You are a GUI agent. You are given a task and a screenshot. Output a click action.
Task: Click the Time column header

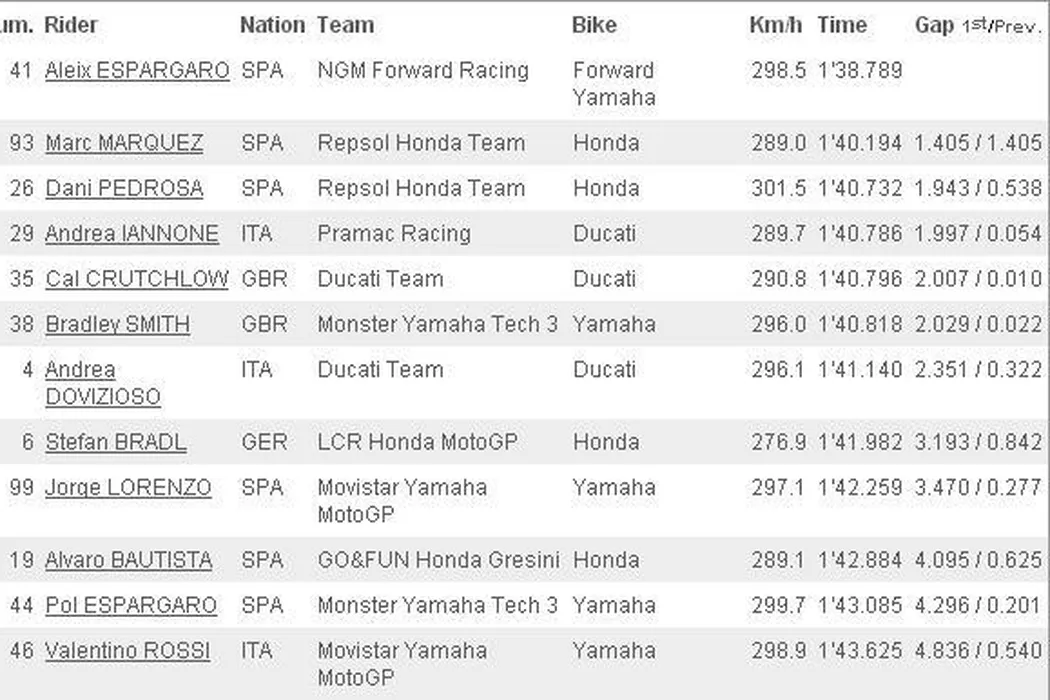842,25
